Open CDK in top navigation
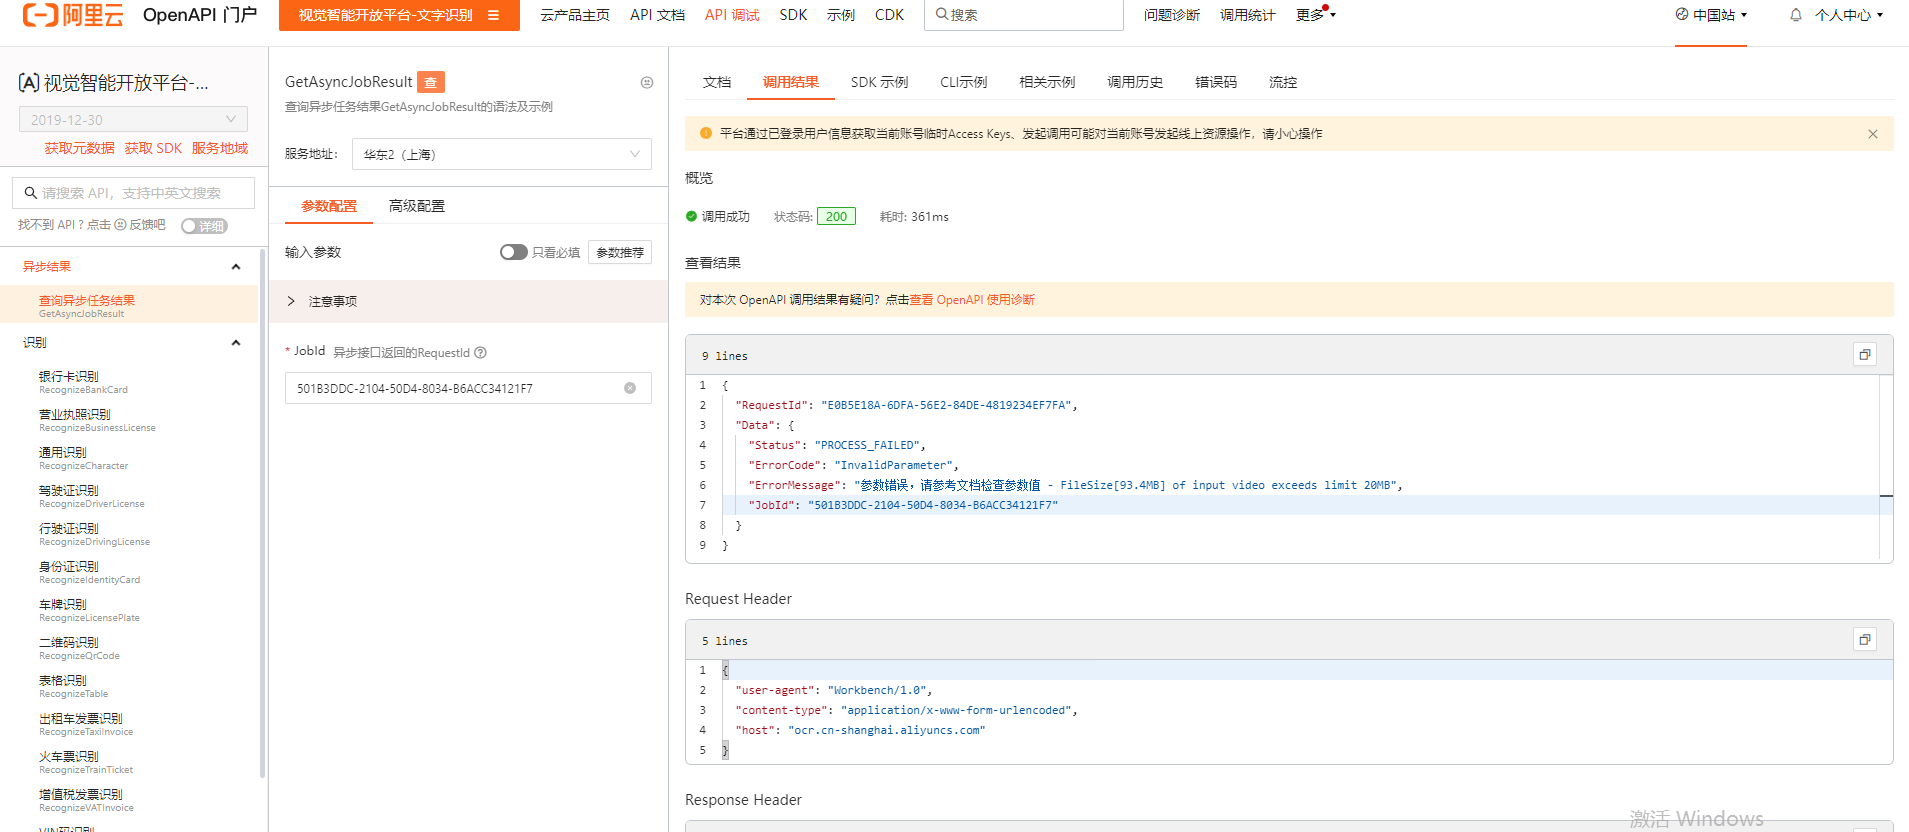 click(889, 15)
